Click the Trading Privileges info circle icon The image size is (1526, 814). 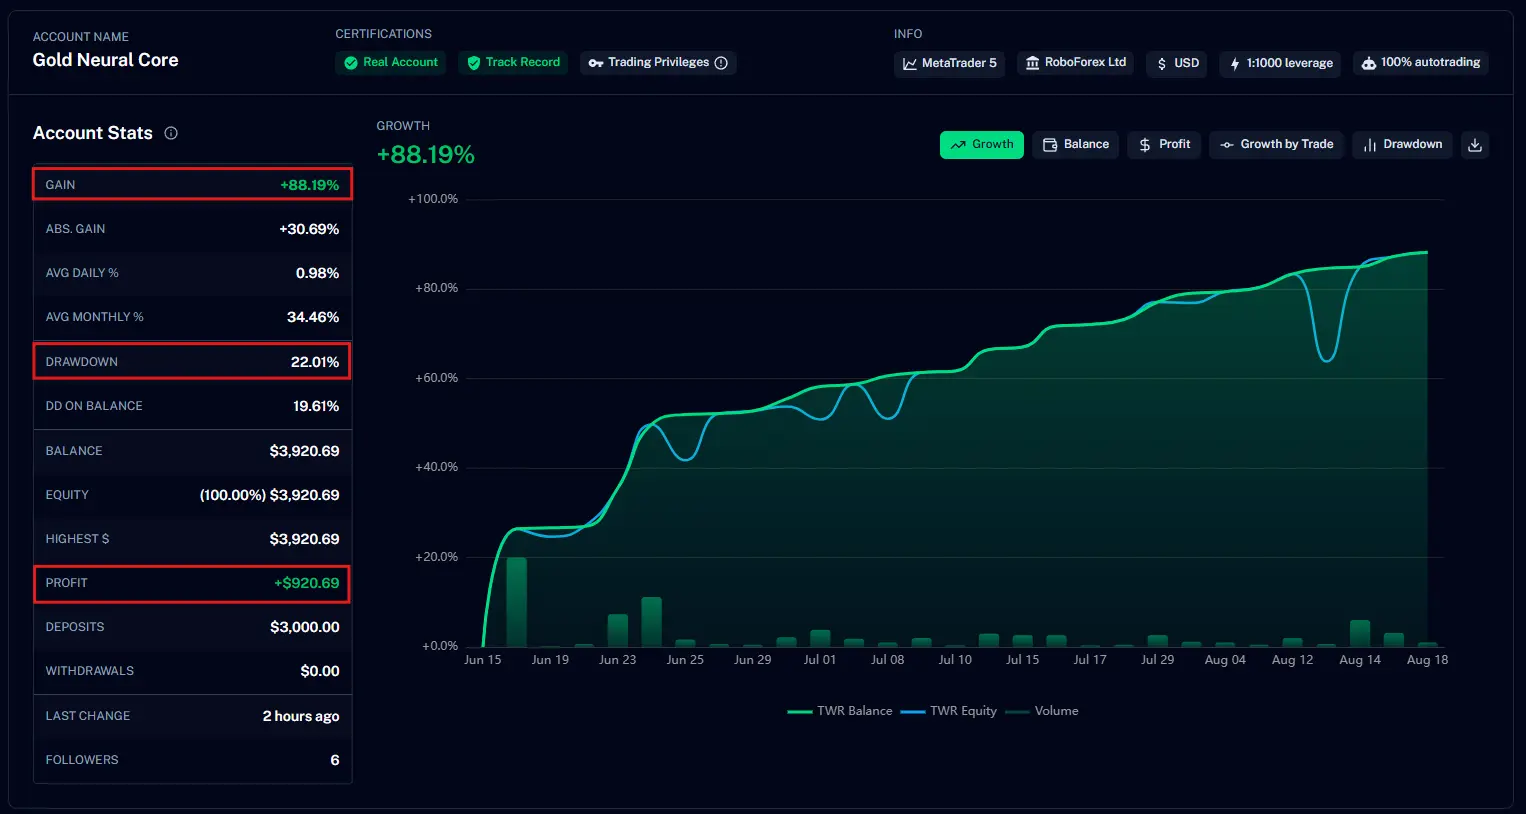(721, 63)
